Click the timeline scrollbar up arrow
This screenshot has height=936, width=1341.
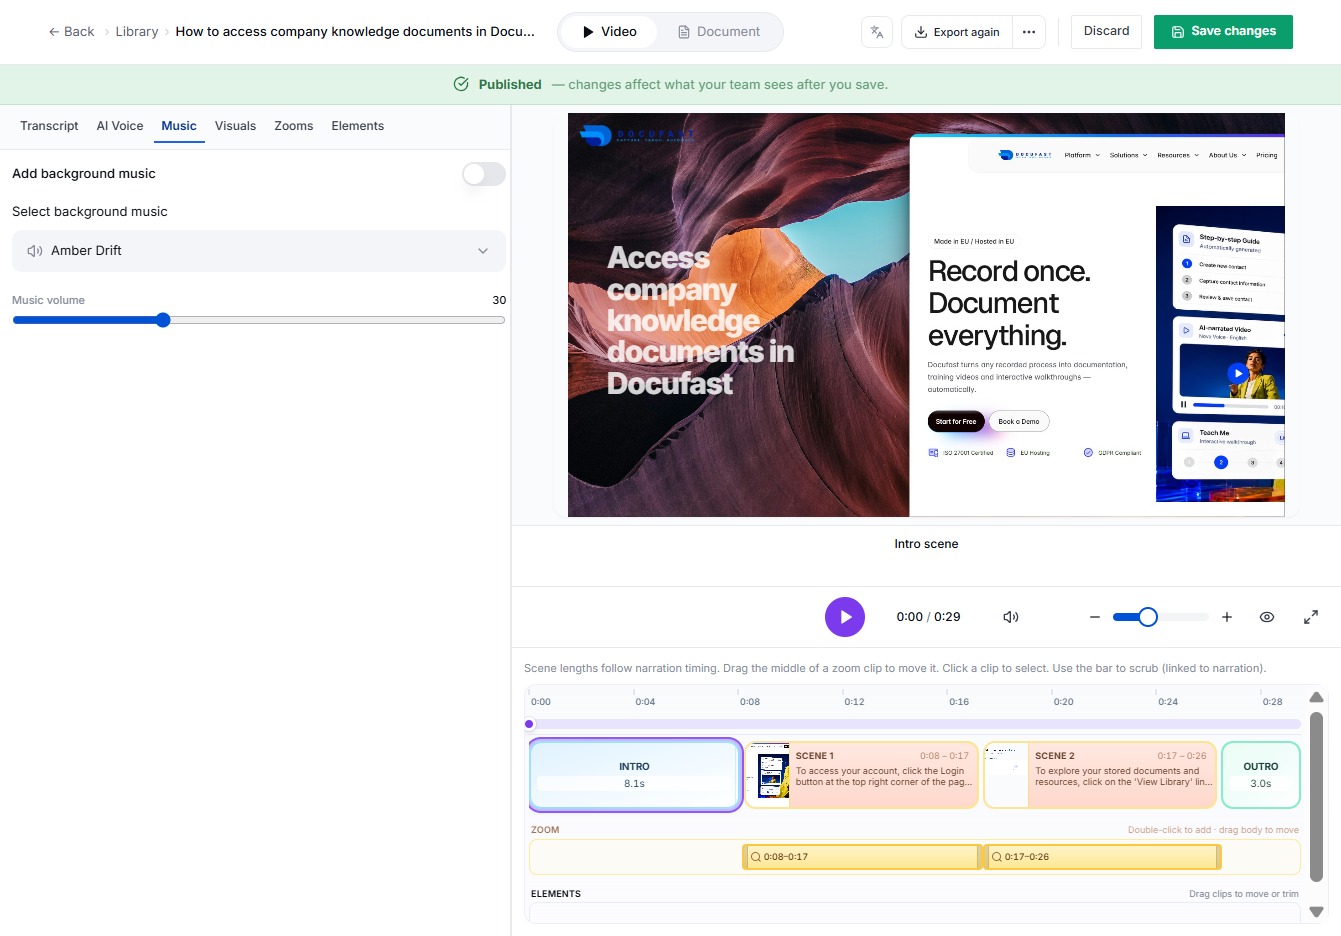(x=1317, y=697)
